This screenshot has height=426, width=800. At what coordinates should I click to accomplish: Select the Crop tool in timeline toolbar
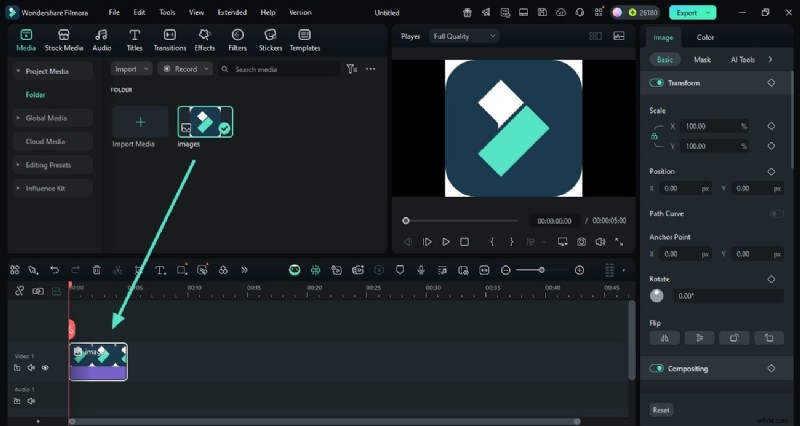[138, 270]
